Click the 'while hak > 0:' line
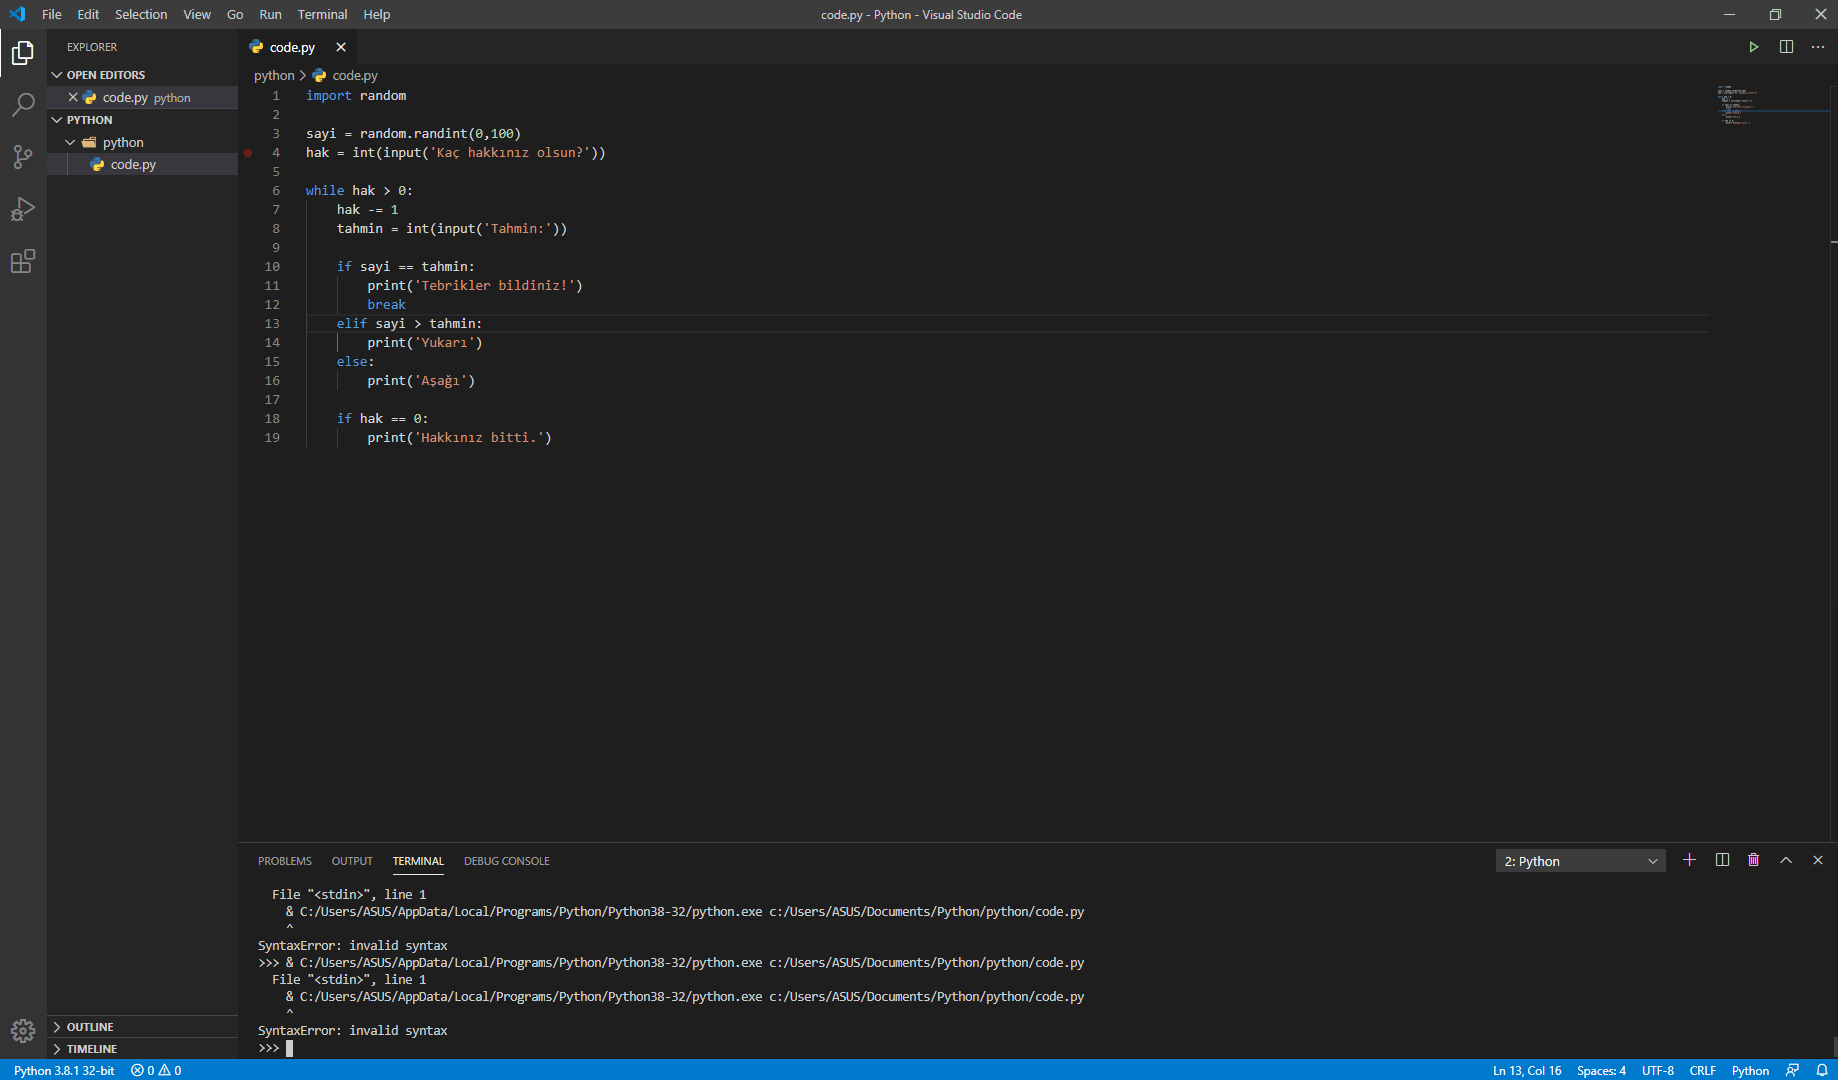1838x1080 pixels. pos(359,190)
